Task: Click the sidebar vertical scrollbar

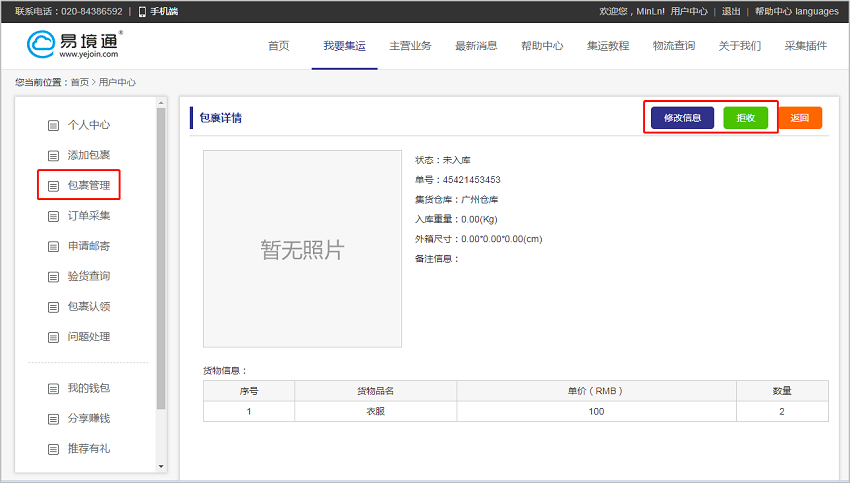Action: [161, 260]
